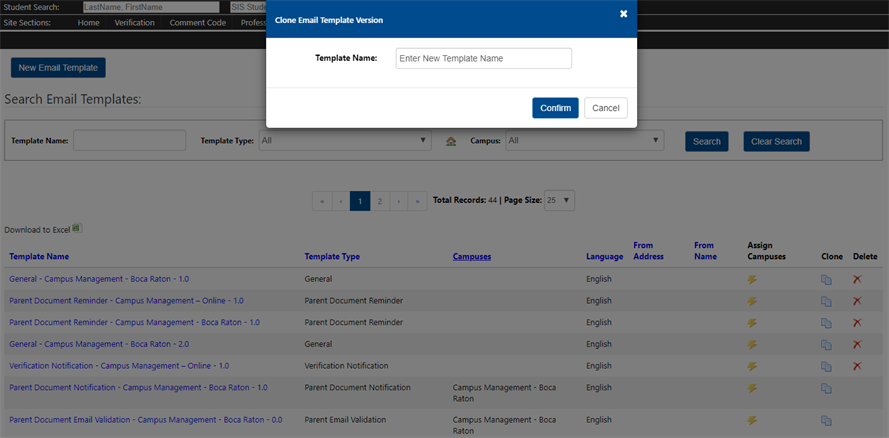Sort by Template Name column

pos(39,256)
